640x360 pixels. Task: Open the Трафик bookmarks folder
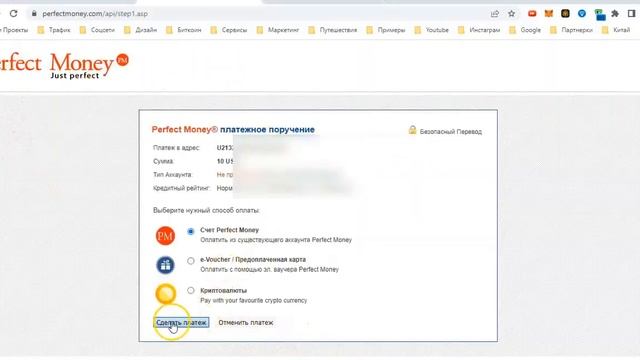[53, 30]
